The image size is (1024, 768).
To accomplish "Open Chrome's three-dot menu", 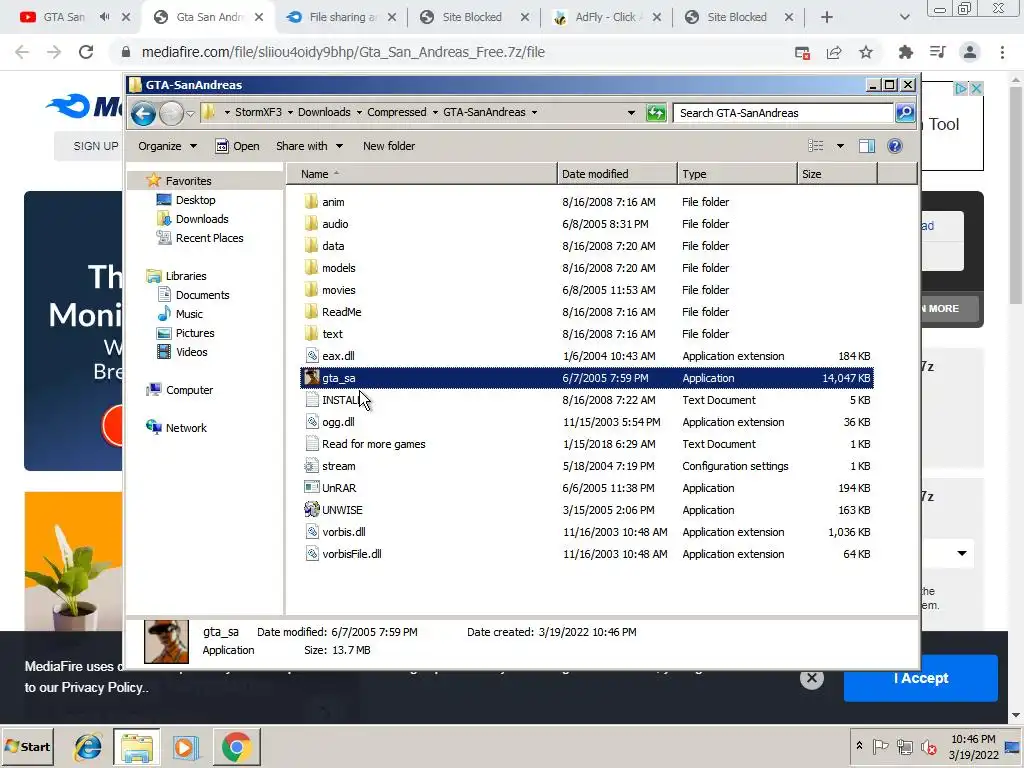I will pos(1002,52).
